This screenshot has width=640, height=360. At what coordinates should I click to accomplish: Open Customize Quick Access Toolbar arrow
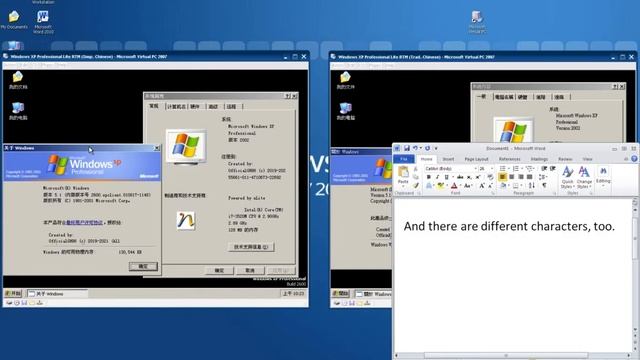[436, 148]
